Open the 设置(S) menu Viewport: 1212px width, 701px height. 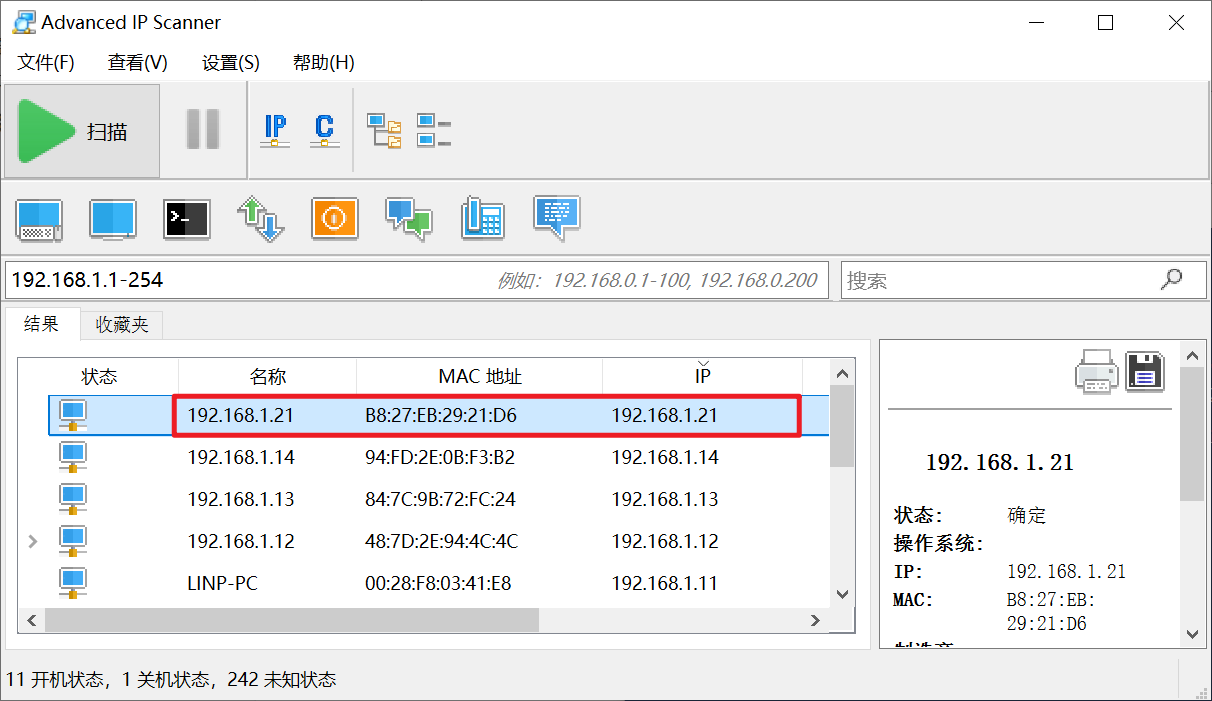[x=231, y=63]
